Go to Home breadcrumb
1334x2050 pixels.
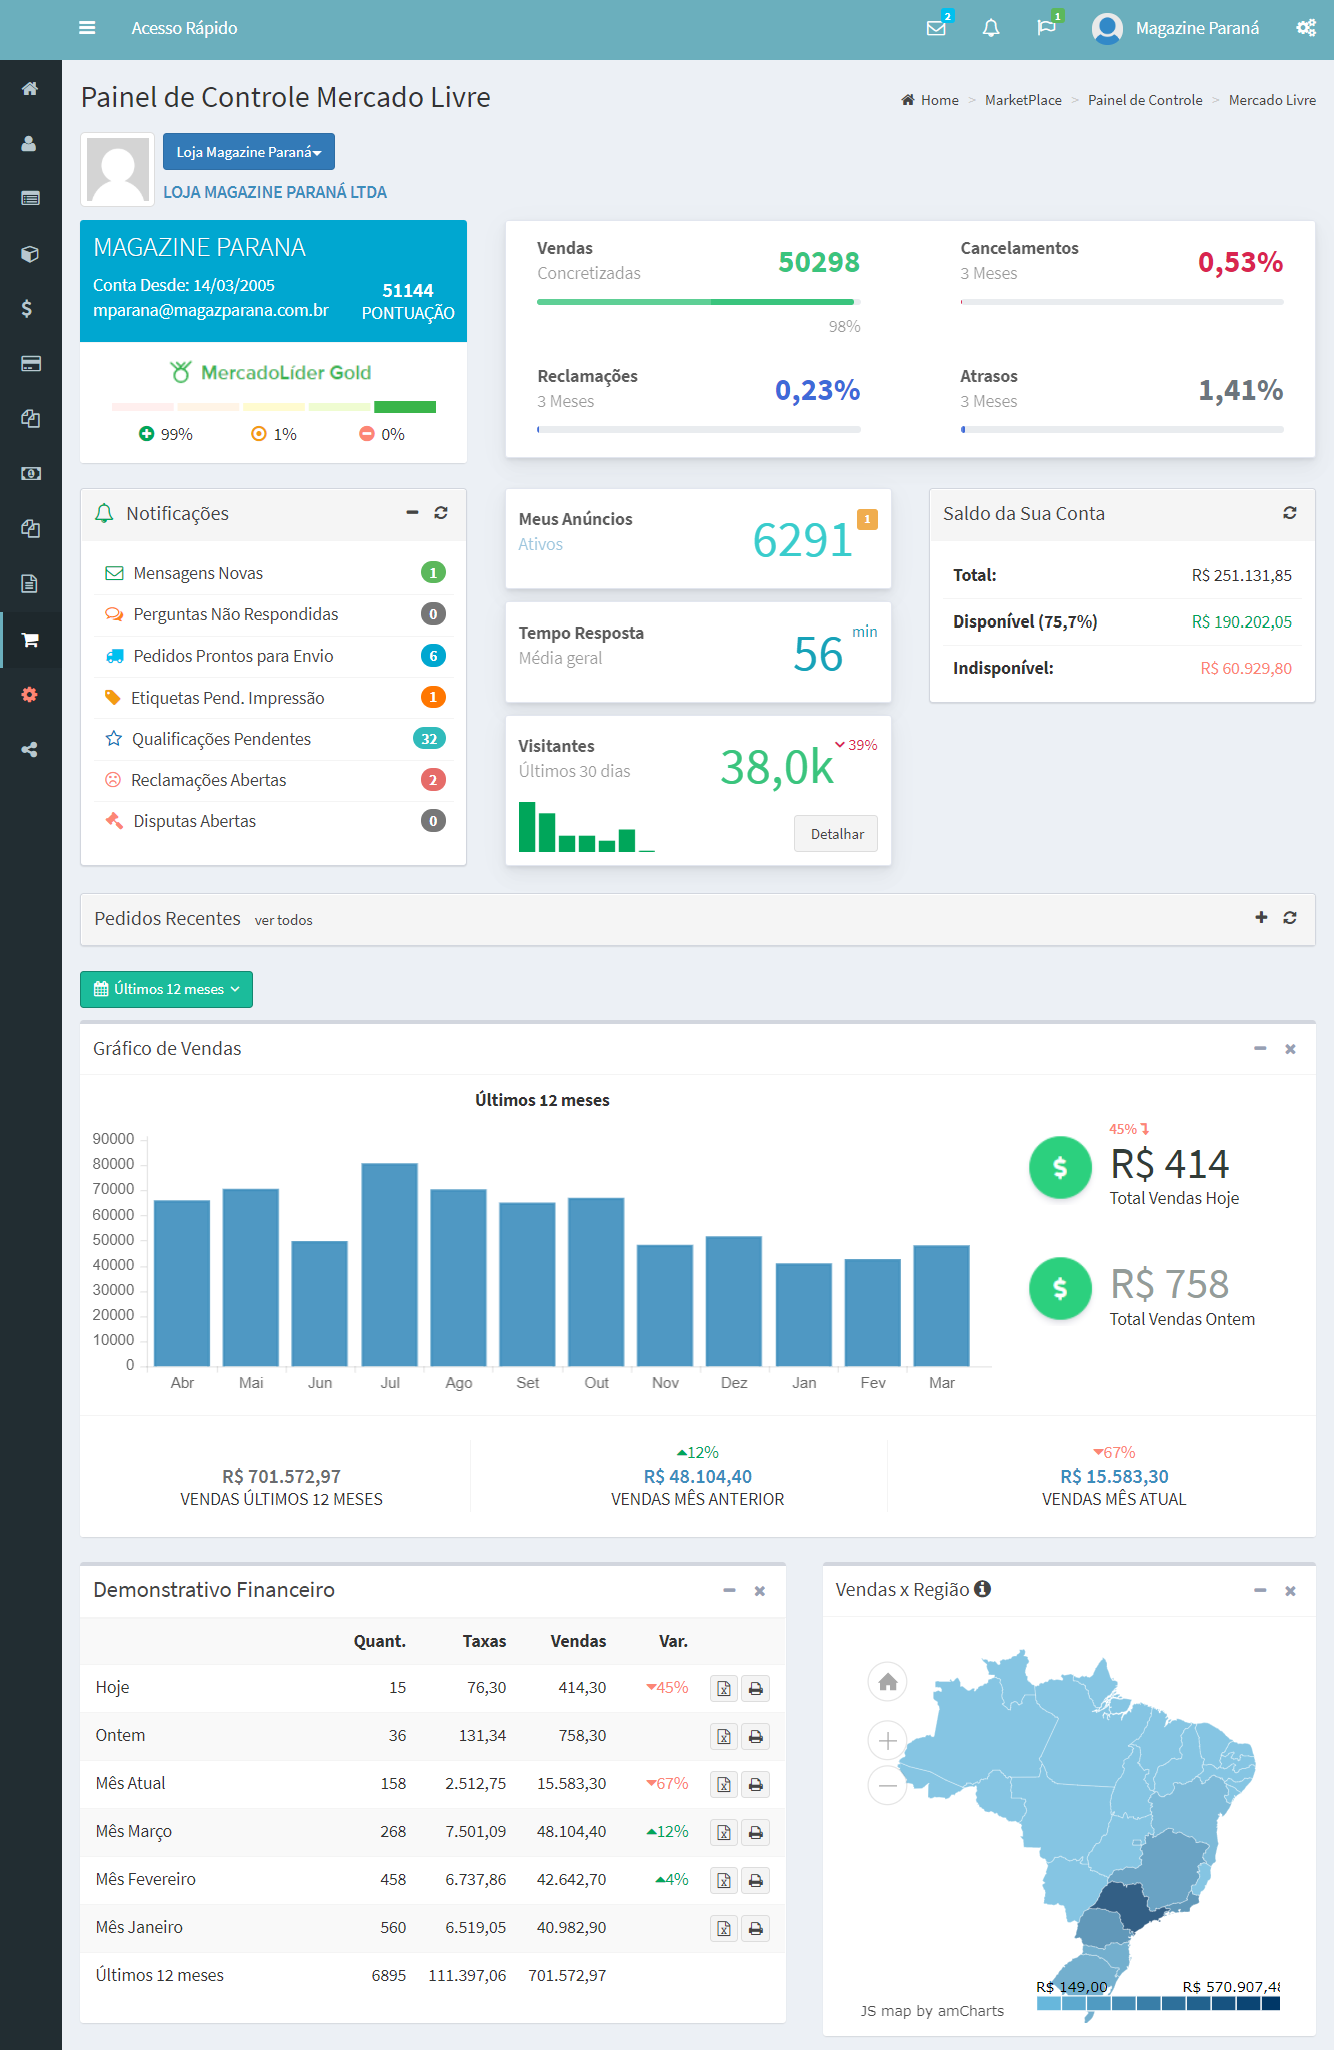[x=930, y=100]
